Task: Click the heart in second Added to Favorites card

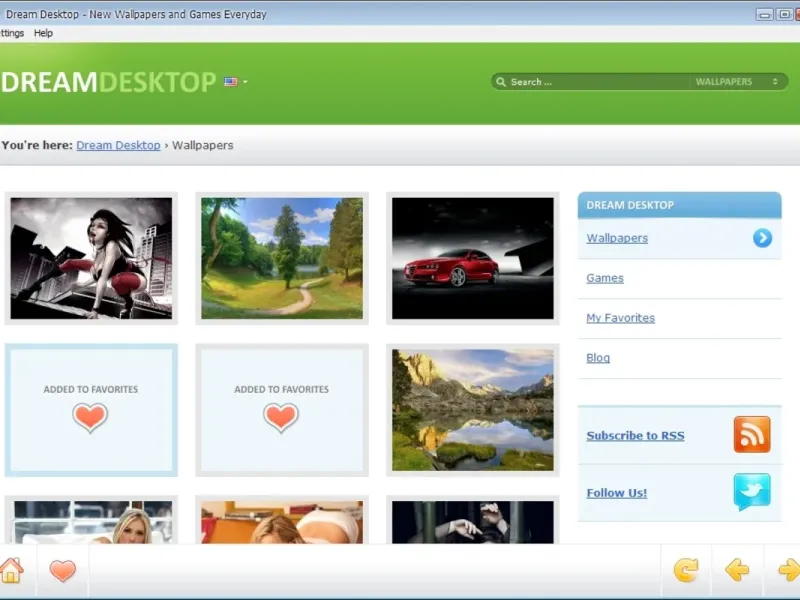Action: click(281, 417)
